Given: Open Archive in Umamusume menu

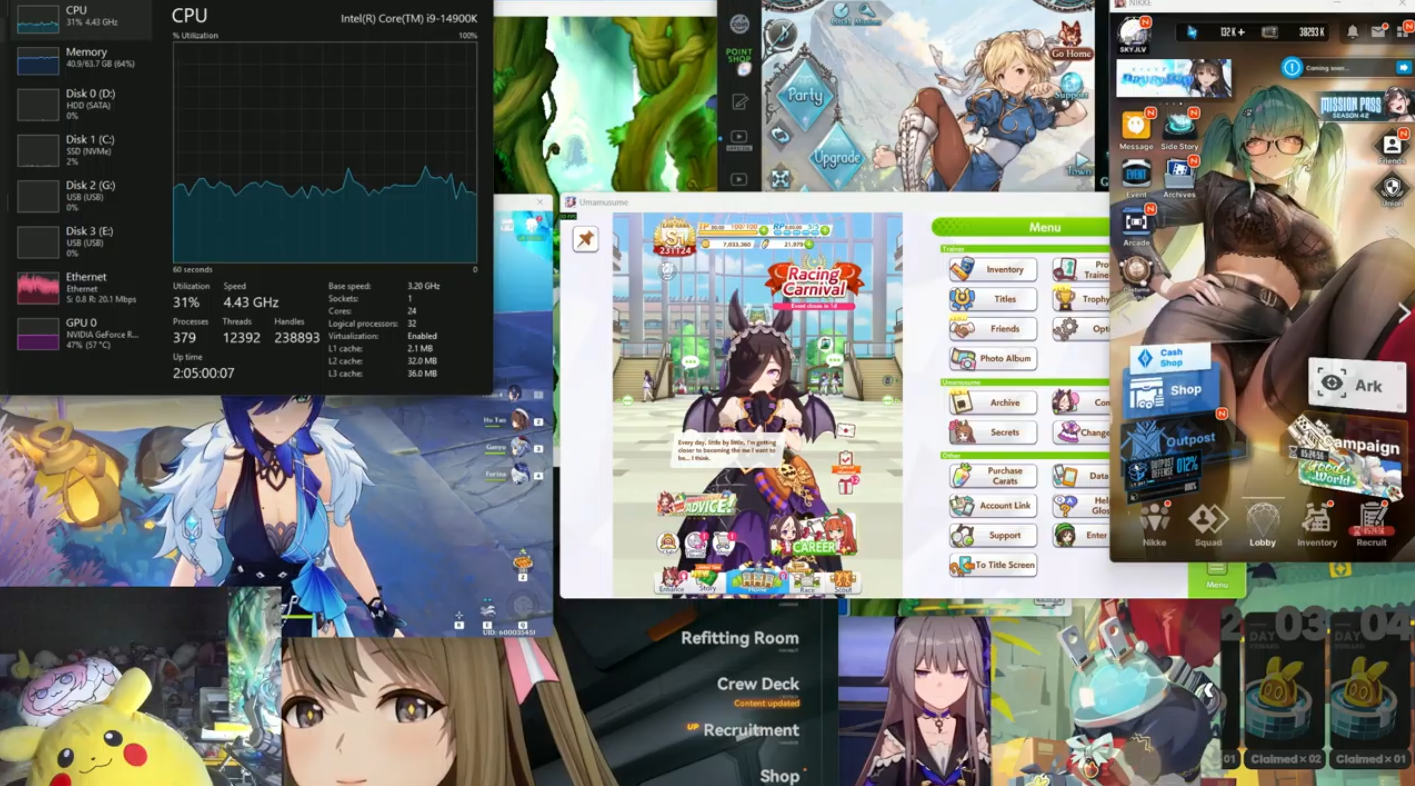Looking at the screenshot, I should coord(993,402).
